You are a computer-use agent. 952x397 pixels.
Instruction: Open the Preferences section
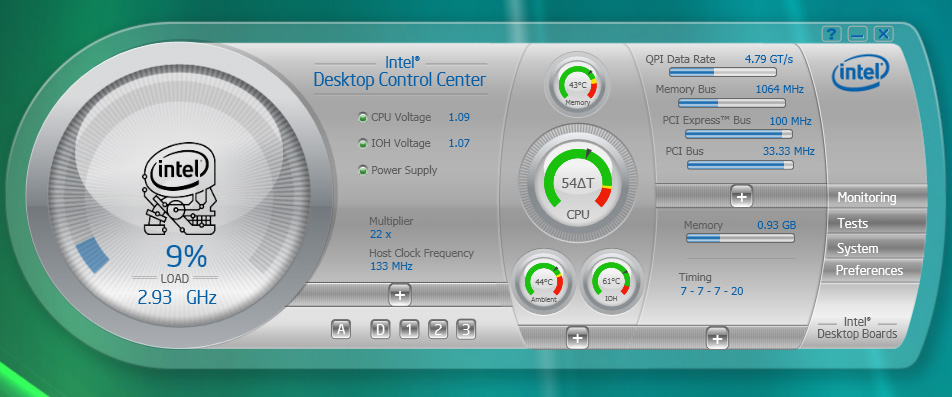[869, 270]
